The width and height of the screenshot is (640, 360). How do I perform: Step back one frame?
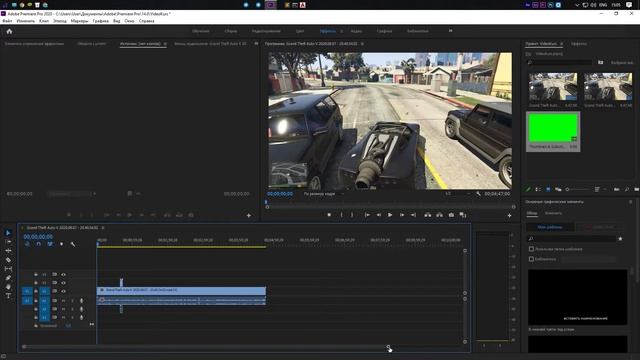click(378, 215)
